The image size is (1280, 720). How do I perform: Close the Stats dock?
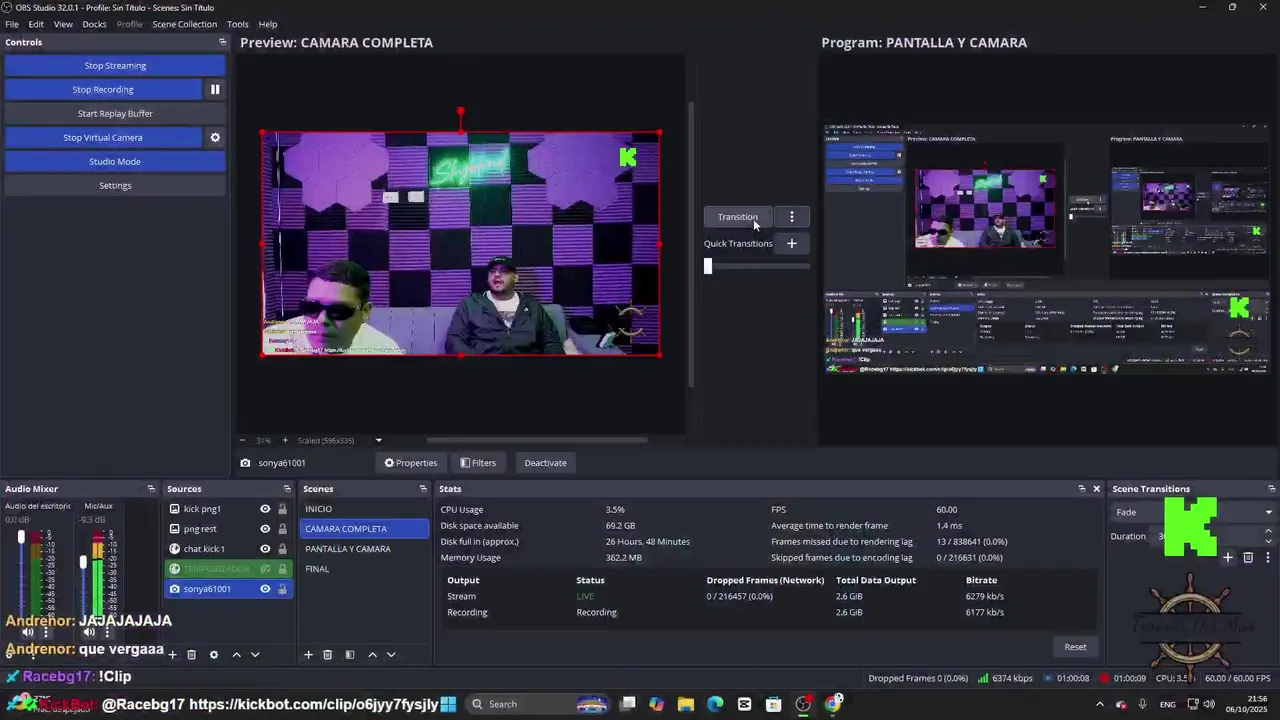(x=1096, y=488)
